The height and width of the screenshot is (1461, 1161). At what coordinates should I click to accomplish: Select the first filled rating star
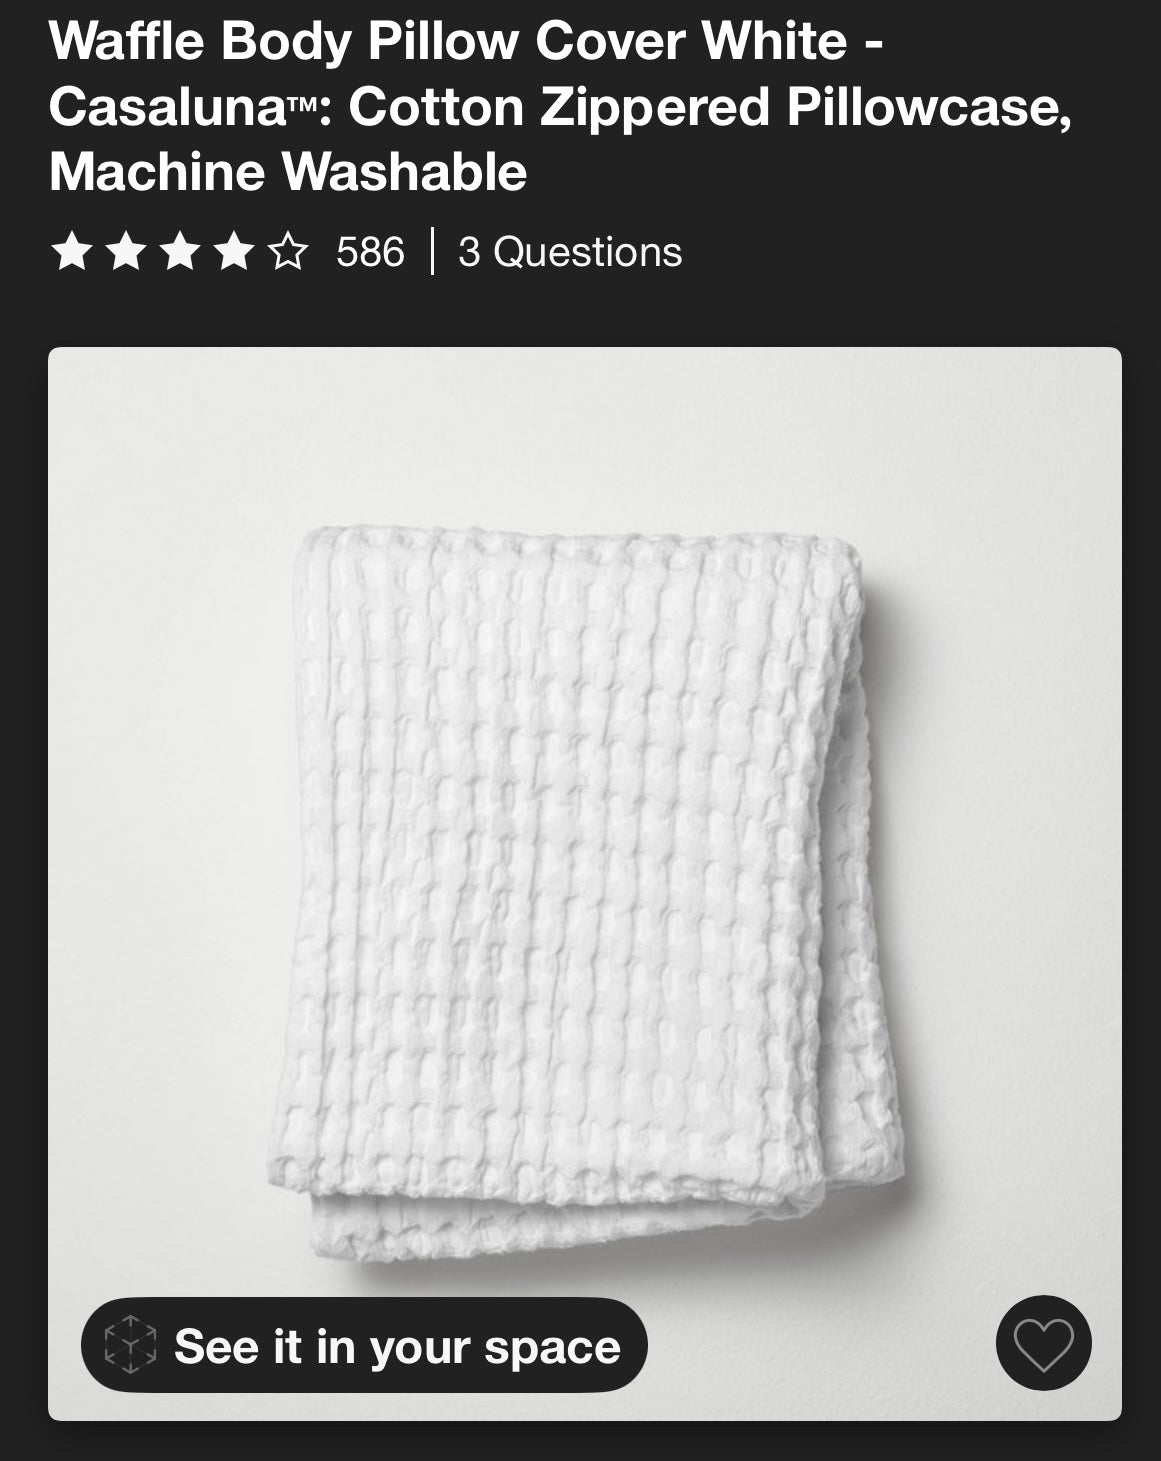71,251
